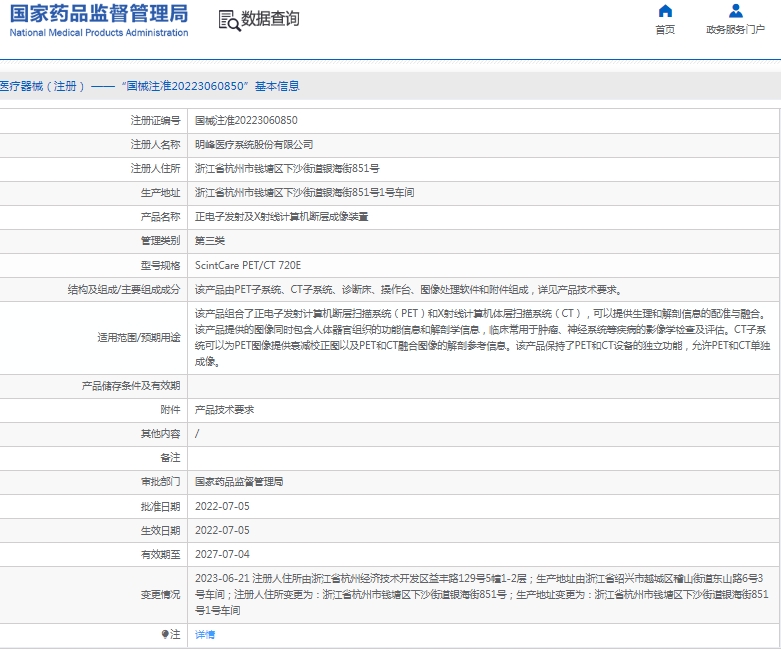Select product name 正电子发射及X射线计算机断层成像装置
The image size is (781, 652).
point(281,217)
